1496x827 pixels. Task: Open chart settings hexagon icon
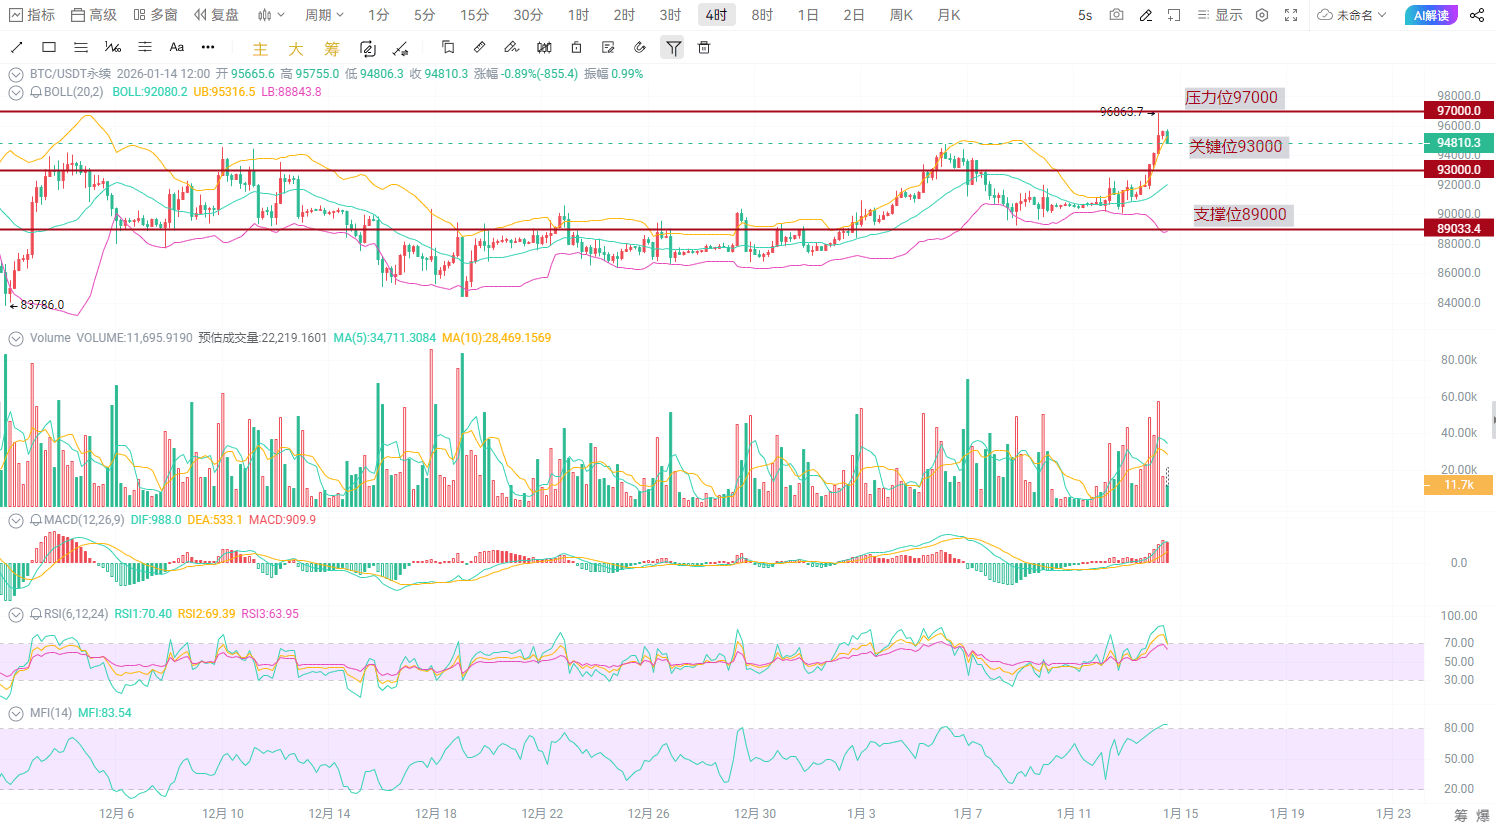1262,15
